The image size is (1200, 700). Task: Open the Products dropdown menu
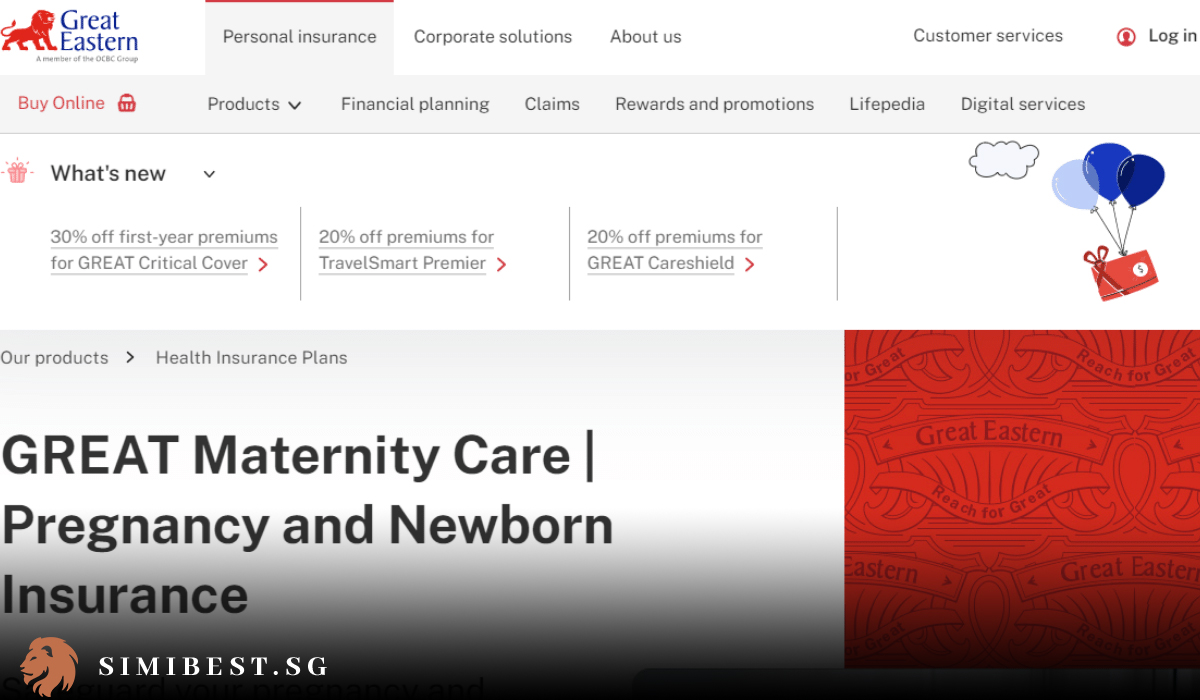pyautogui.click(x=254, y=104)
